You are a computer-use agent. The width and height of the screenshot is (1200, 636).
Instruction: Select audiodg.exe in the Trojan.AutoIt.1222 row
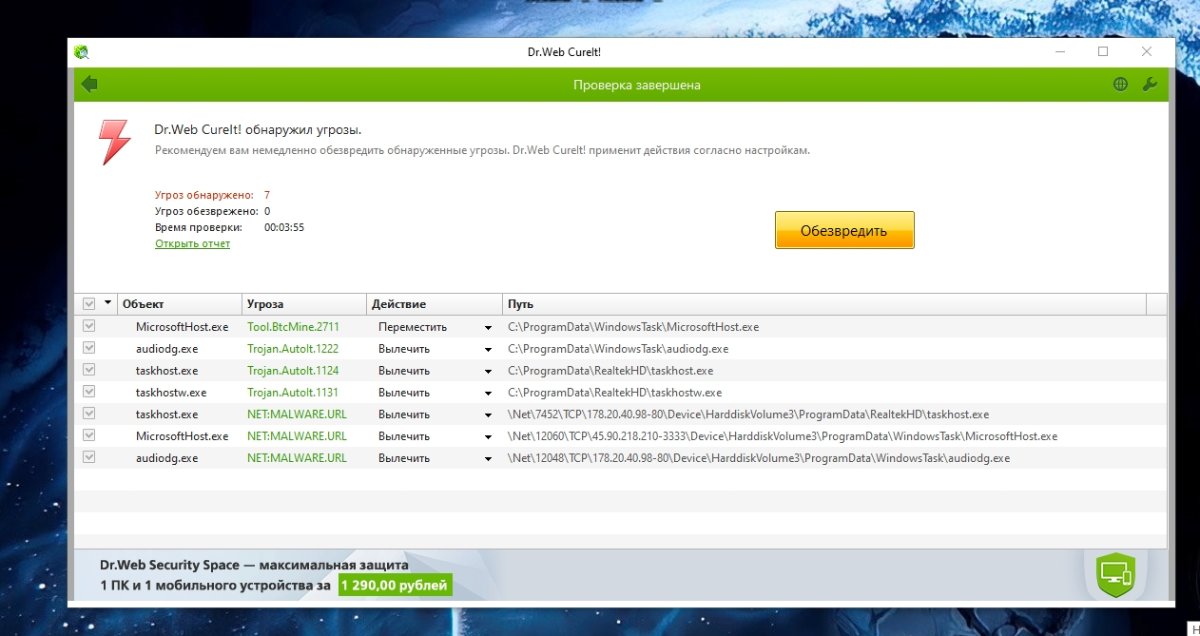tap(167, 349)
